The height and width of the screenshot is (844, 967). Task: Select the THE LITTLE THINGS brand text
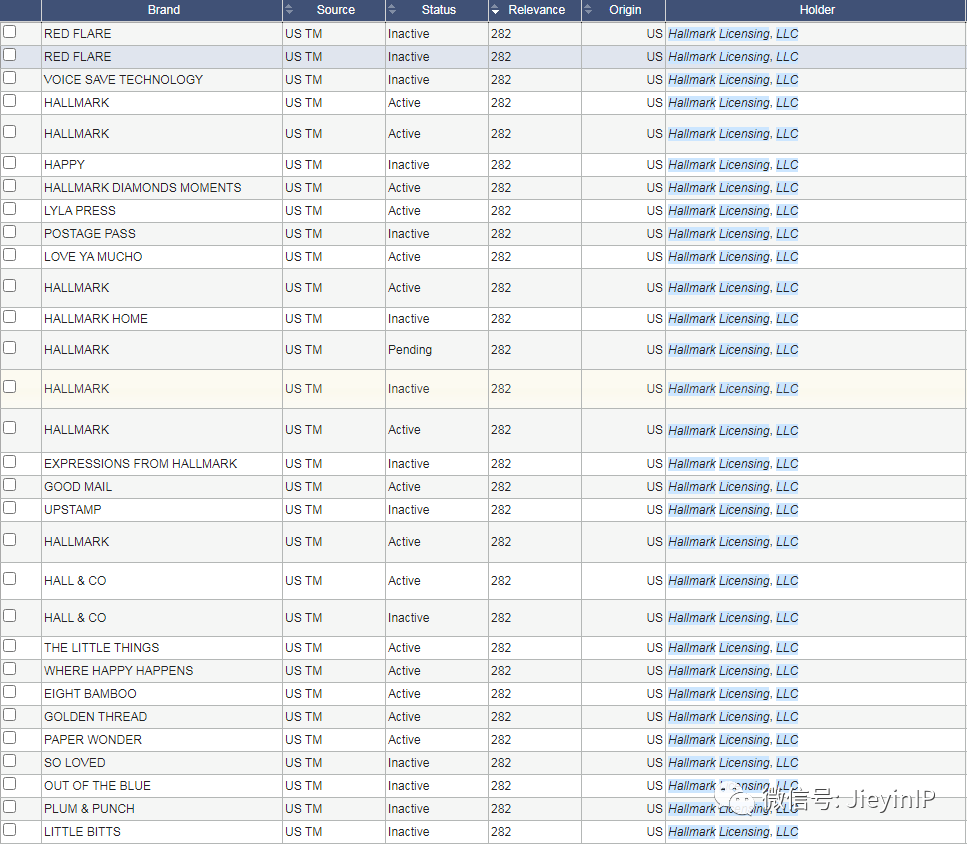pyautogui.click(x=102, y=648)
